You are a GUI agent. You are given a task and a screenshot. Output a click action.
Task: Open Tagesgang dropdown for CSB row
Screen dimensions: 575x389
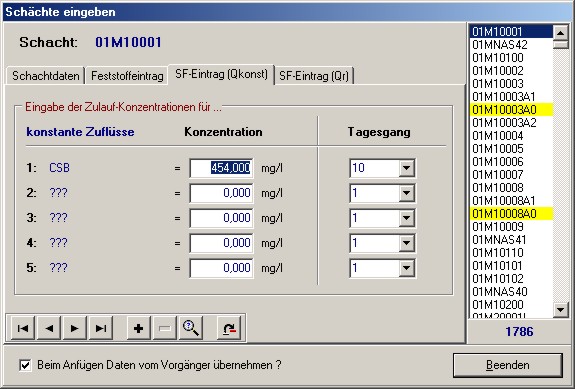pos(406,168)
